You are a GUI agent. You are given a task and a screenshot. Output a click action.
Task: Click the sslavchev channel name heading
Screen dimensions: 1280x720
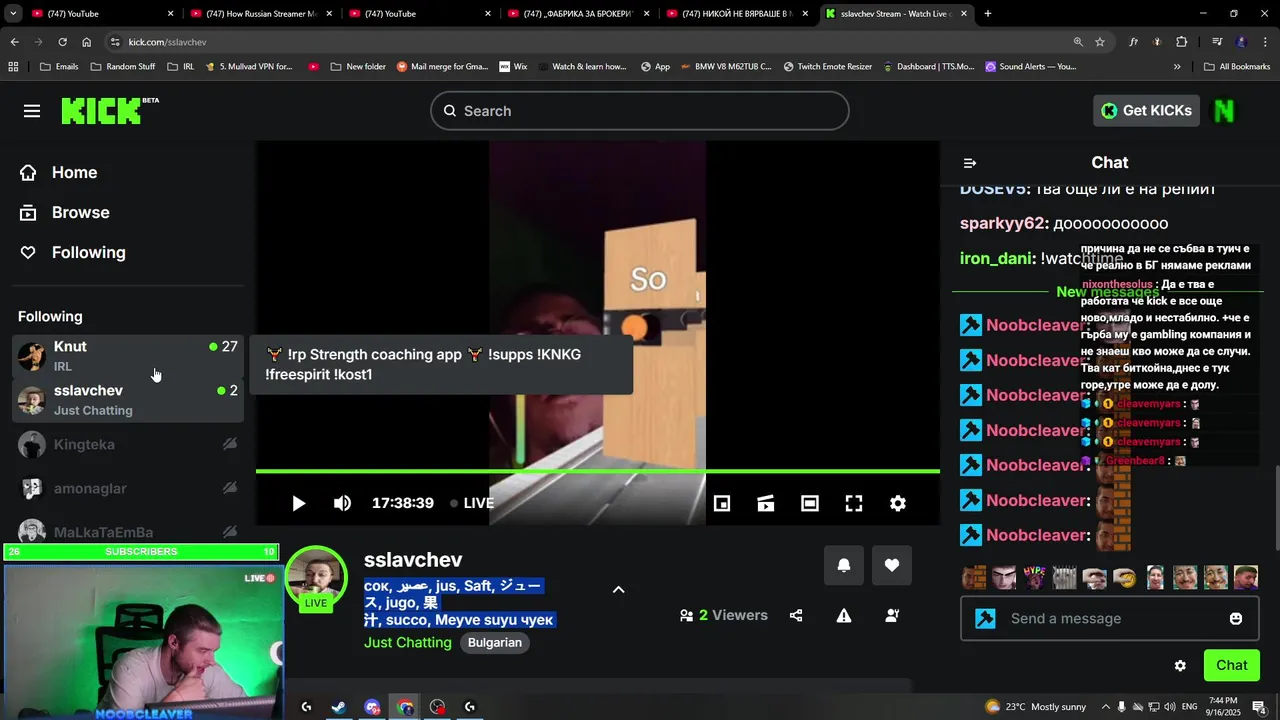(413, 560)
